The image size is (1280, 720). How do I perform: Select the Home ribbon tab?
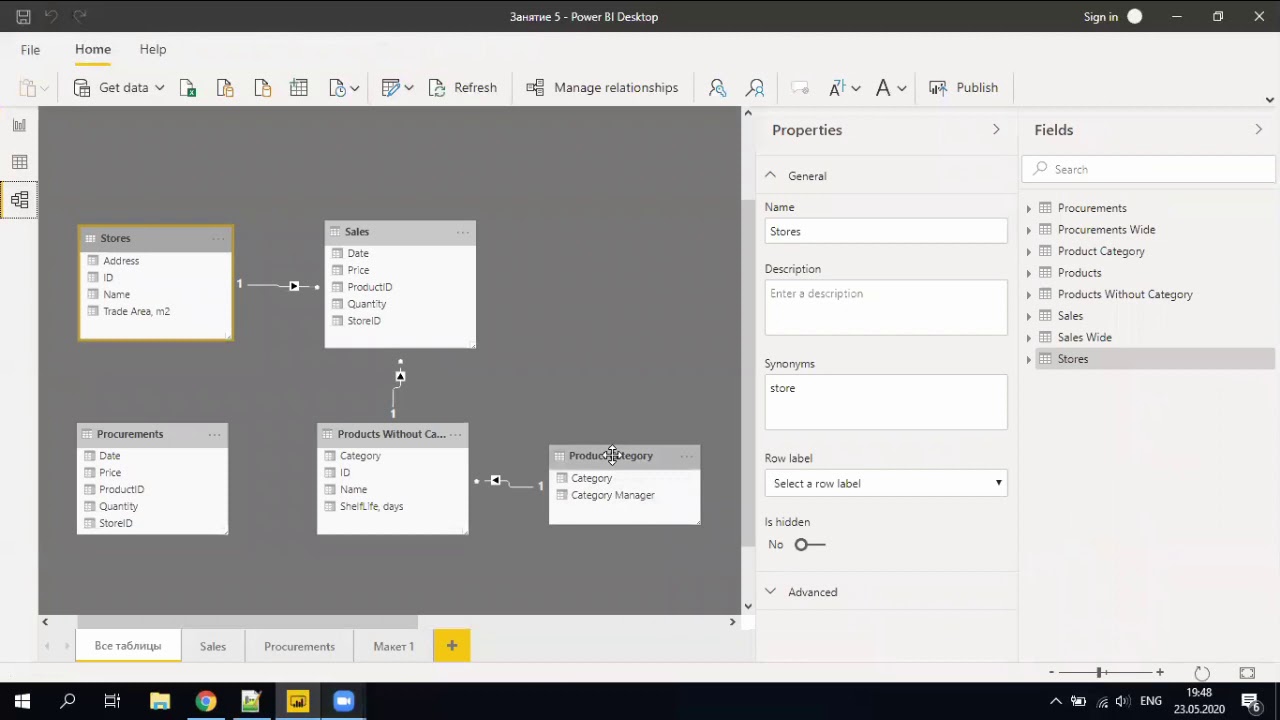93,49
